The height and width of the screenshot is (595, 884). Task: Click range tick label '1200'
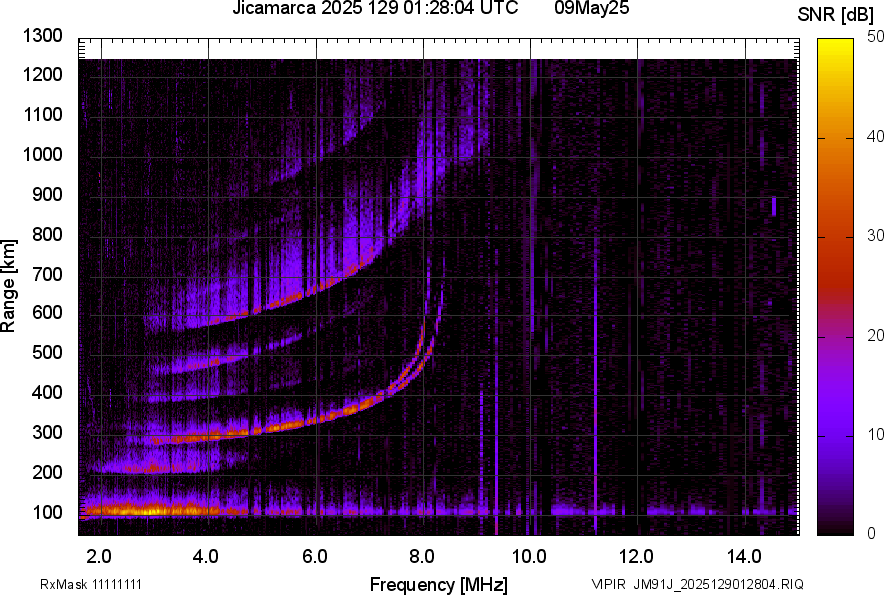[x=42, y=74]
